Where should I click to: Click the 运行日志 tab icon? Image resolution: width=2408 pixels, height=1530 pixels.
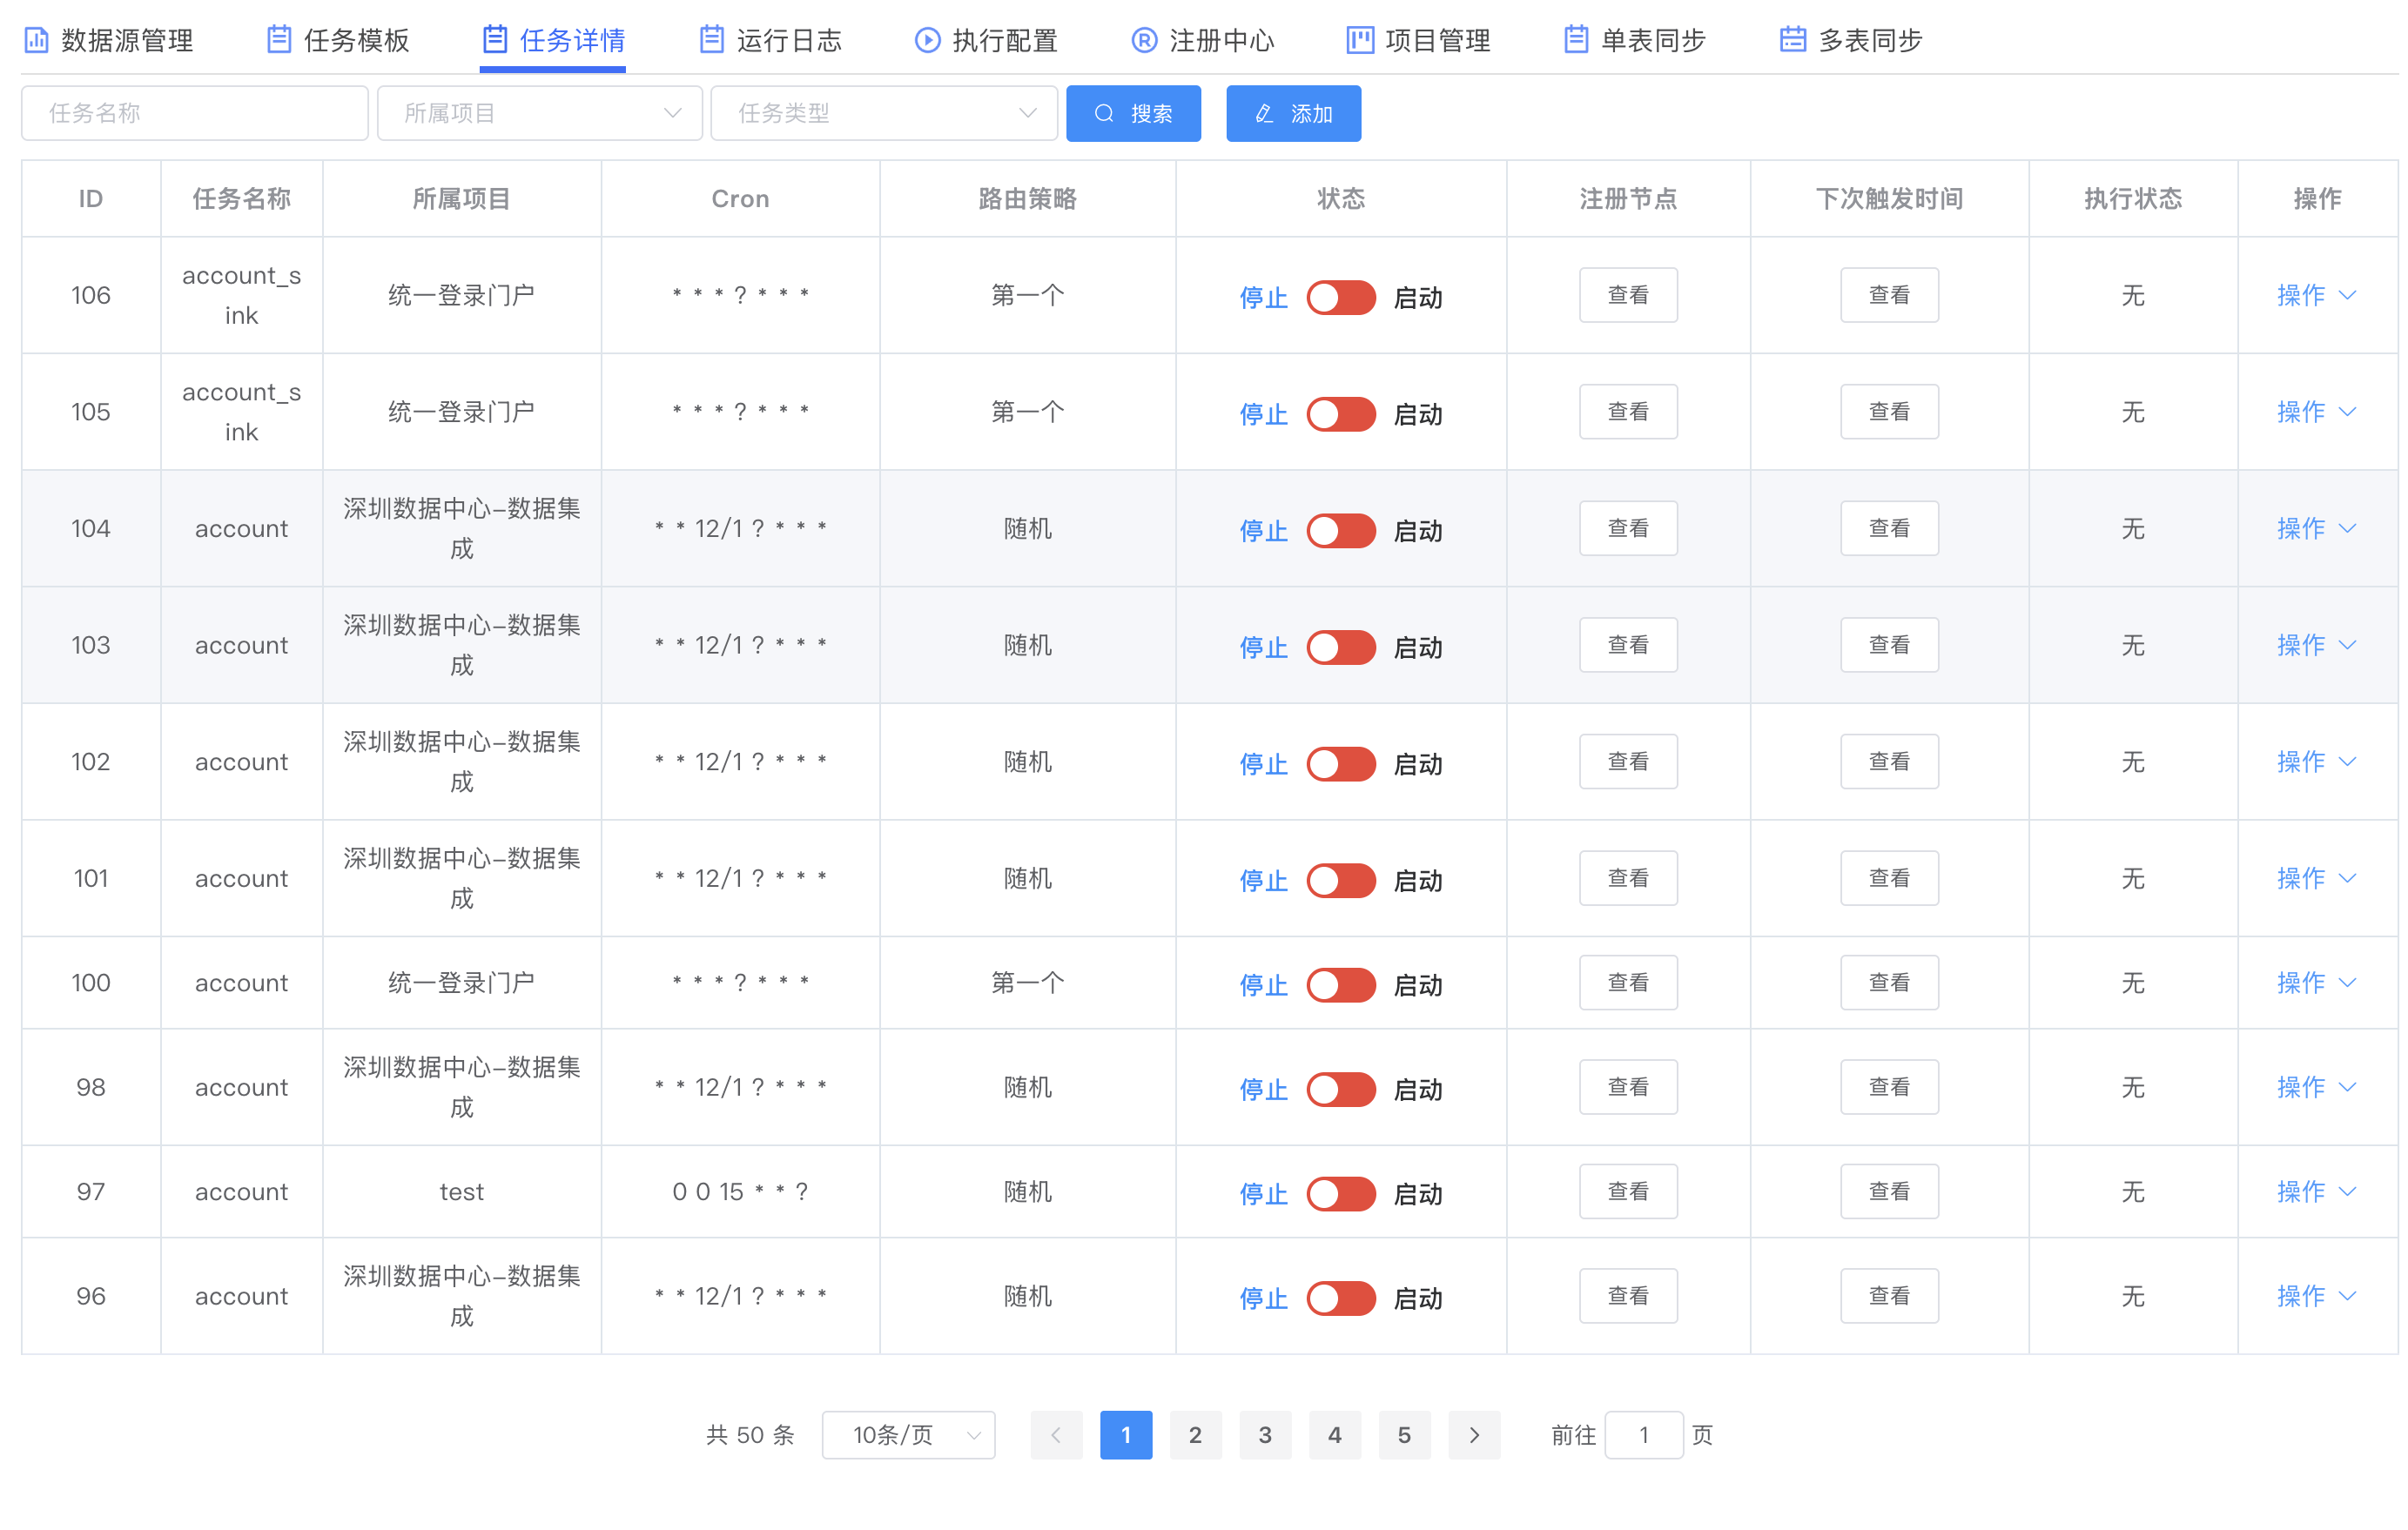711,40
